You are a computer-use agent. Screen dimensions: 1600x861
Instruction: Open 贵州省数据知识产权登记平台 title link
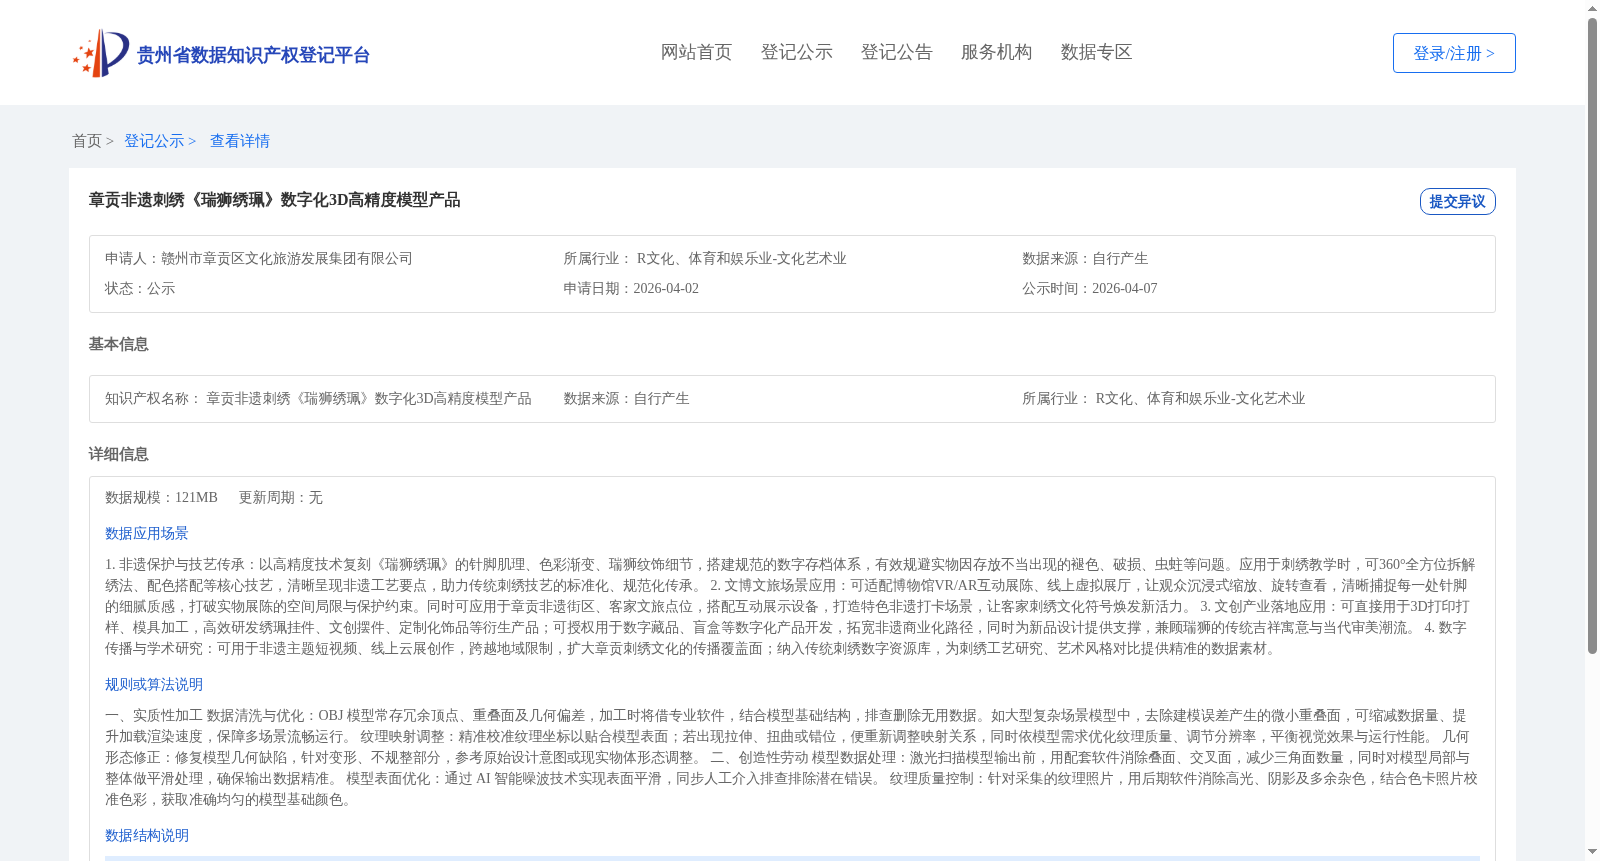tap(253, 55)
